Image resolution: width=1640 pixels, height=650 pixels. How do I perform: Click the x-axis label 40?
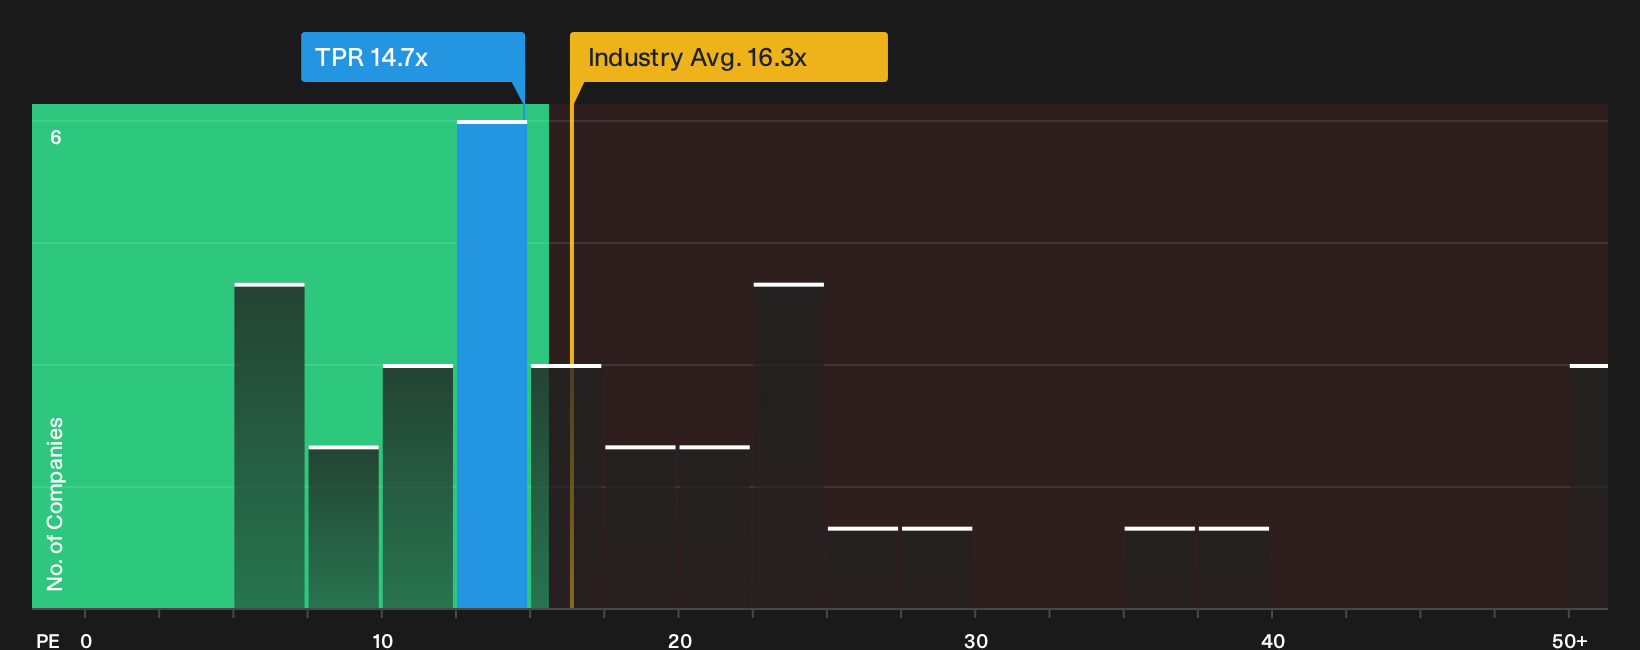click(x=1273, y=641)
